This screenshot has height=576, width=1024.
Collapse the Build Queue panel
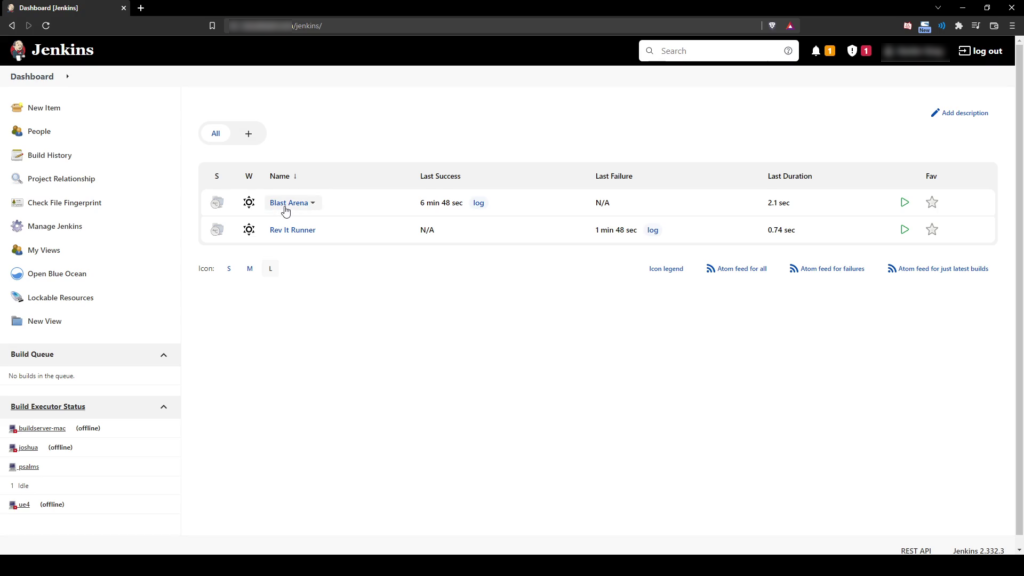click(164, 355)
